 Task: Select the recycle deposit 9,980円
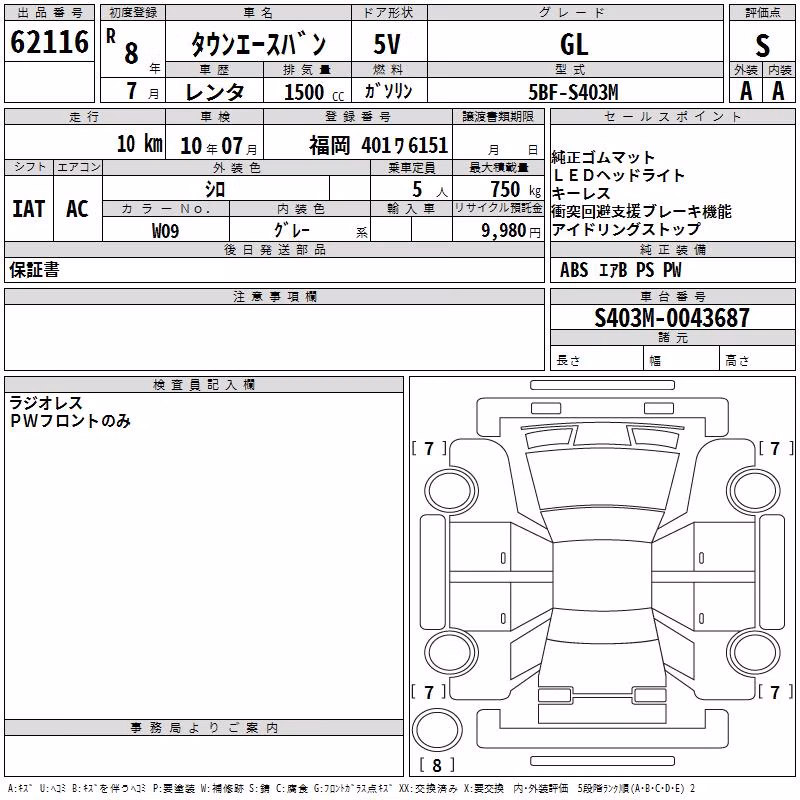pos(511,231)
